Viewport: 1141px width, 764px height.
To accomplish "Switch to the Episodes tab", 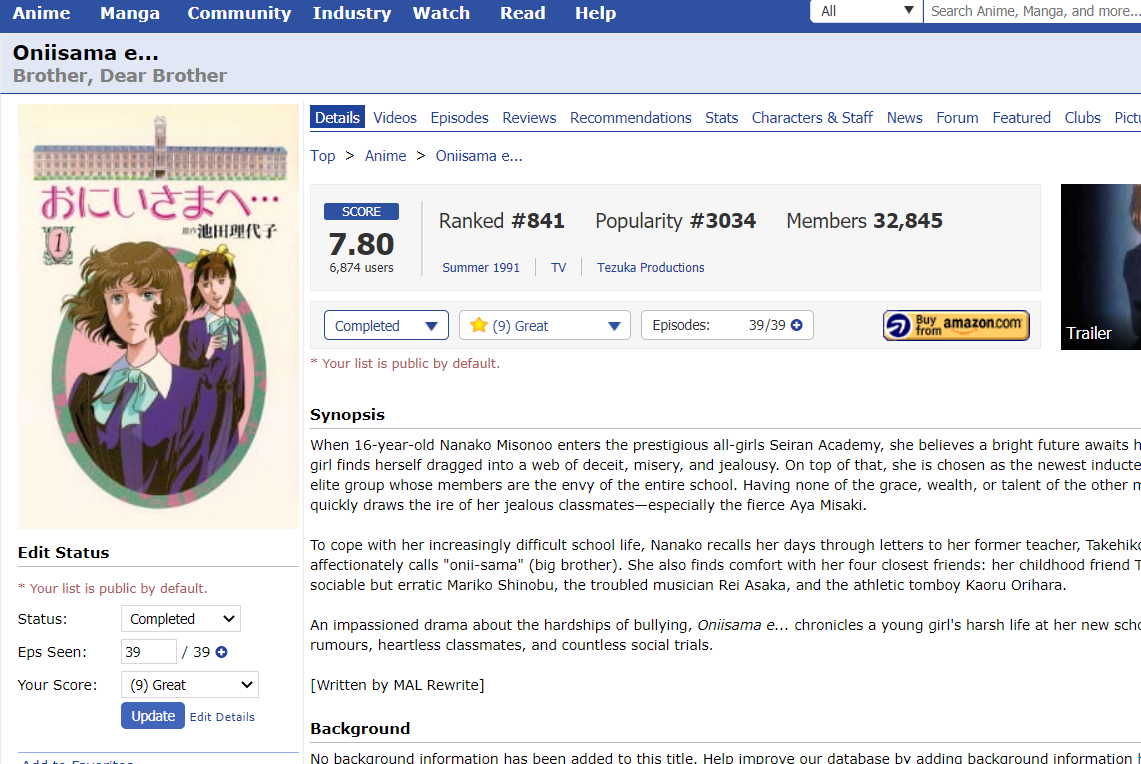I will point(459,117).
